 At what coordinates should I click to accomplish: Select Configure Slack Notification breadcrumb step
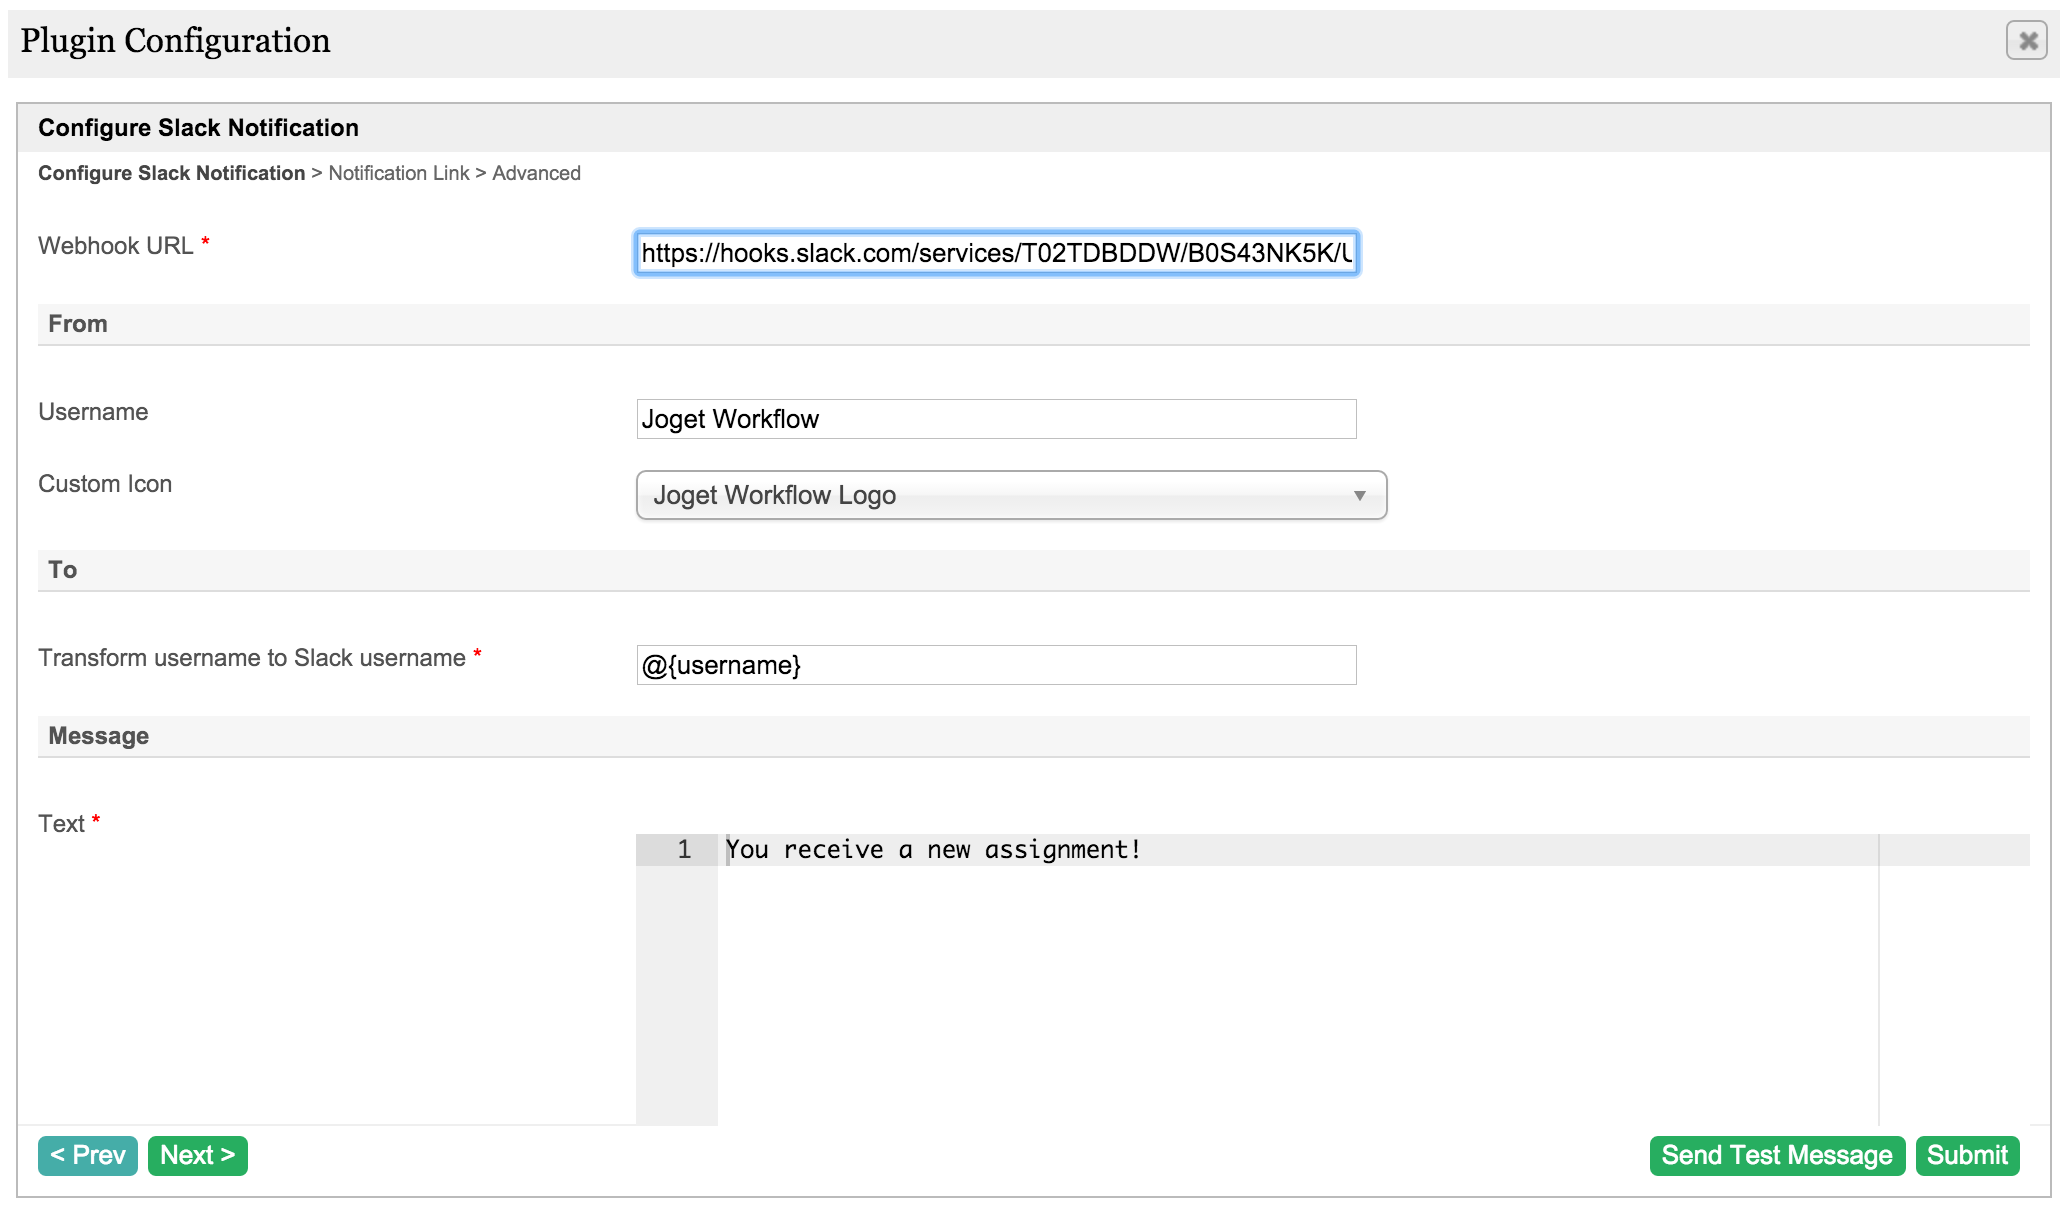[x=171, y=173]
